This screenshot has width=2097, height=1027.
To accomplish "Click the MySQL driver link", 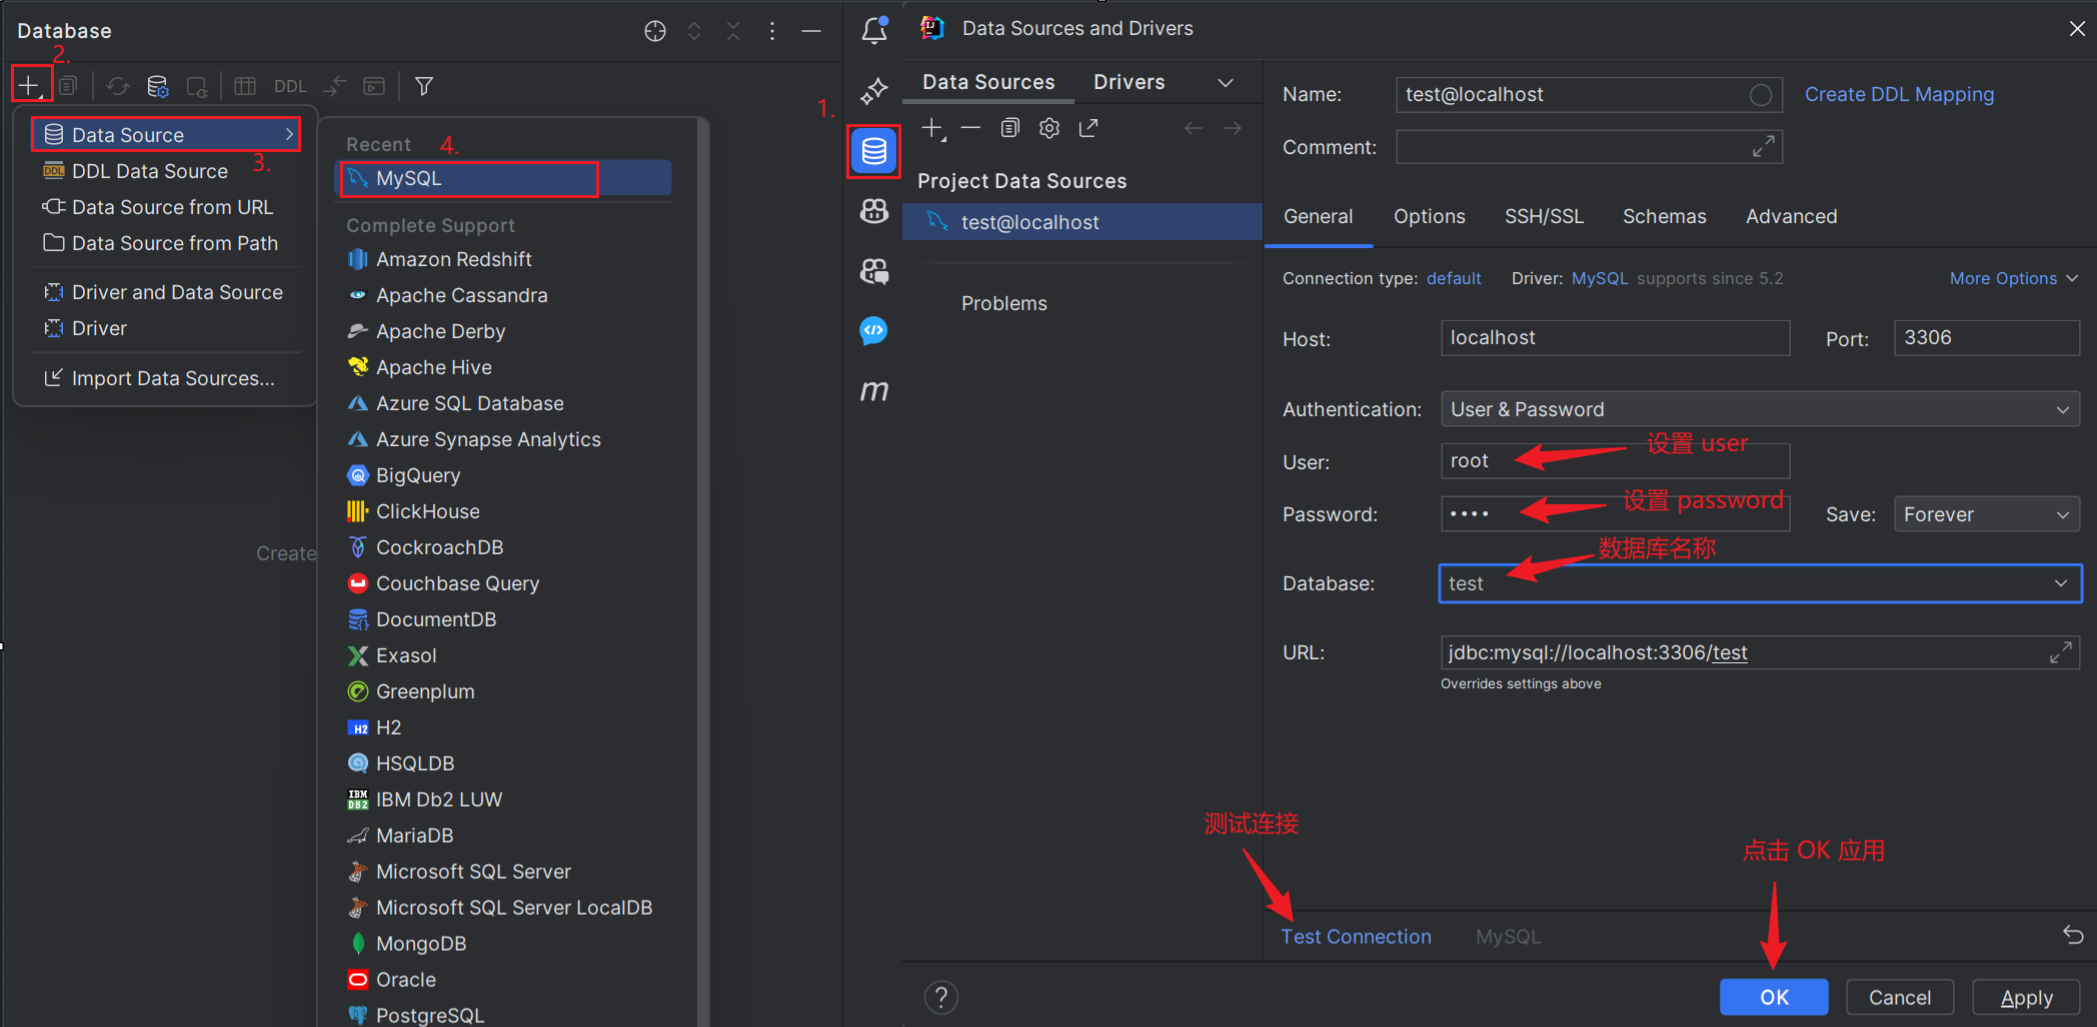I will tap(1599, 278).
